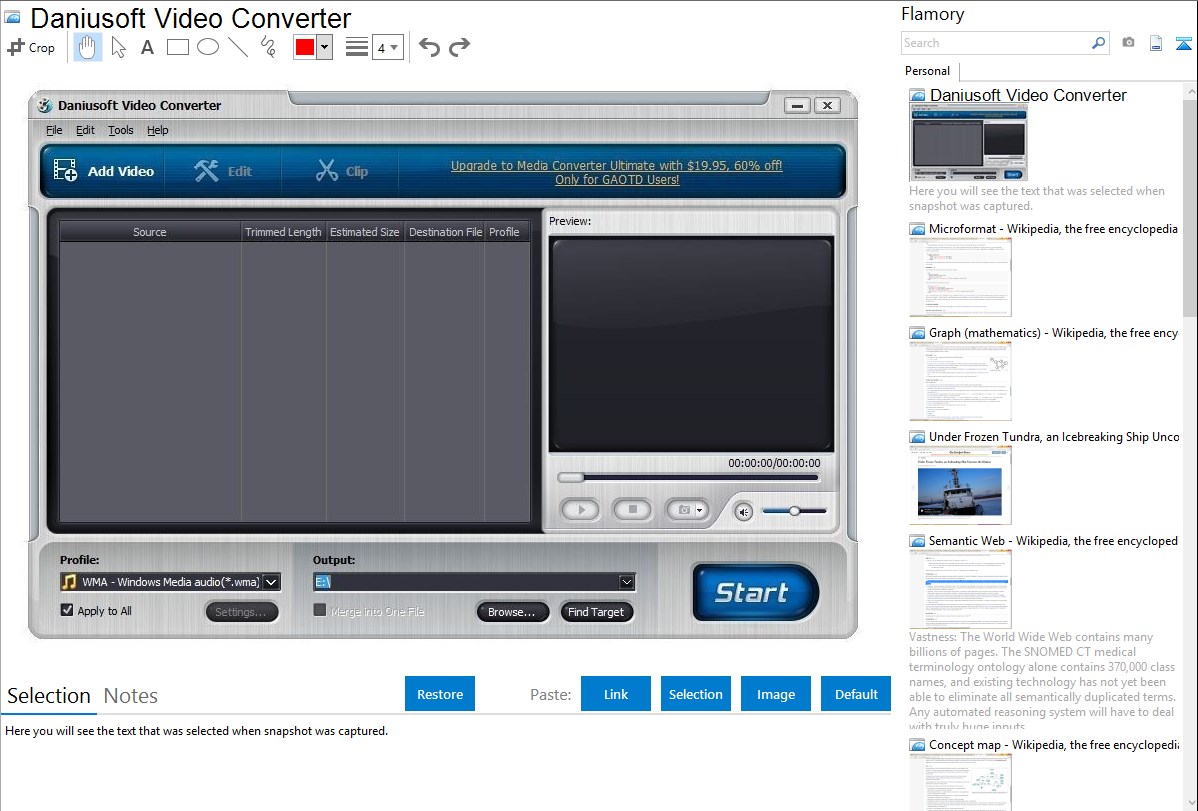The width and height of the screenshot is (1198, 811).
Task: Switch to the Notes tab
Action: [131, 696]
